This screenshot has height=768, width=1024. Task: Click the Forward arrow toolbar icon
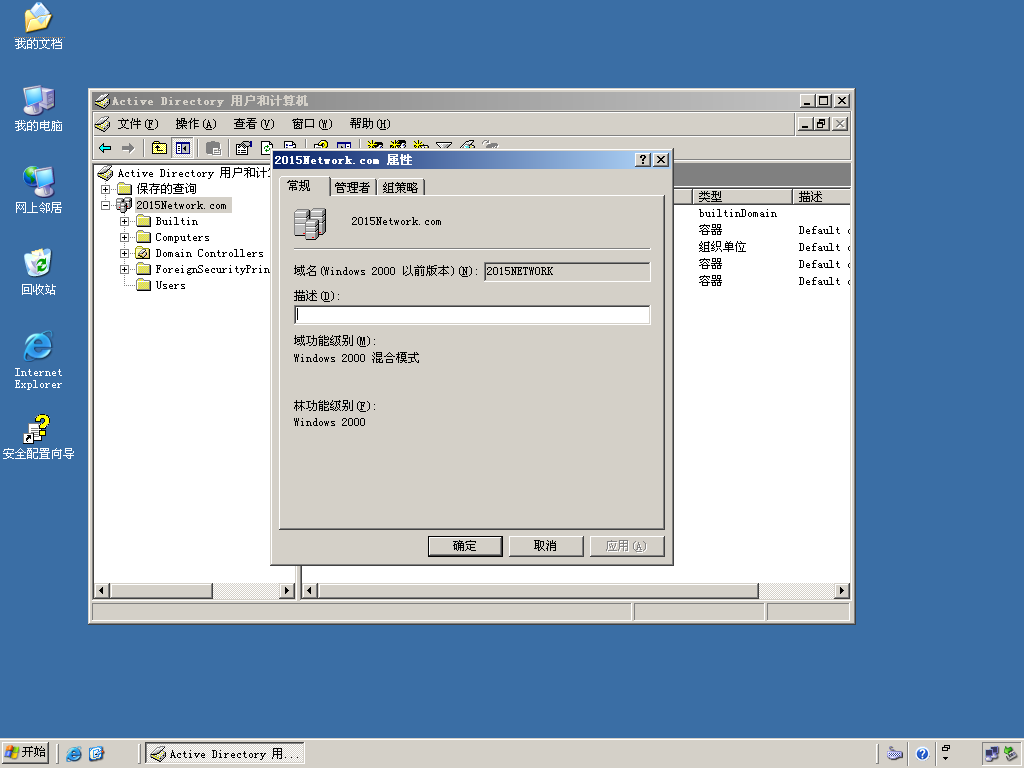click(x=128, y=148)
